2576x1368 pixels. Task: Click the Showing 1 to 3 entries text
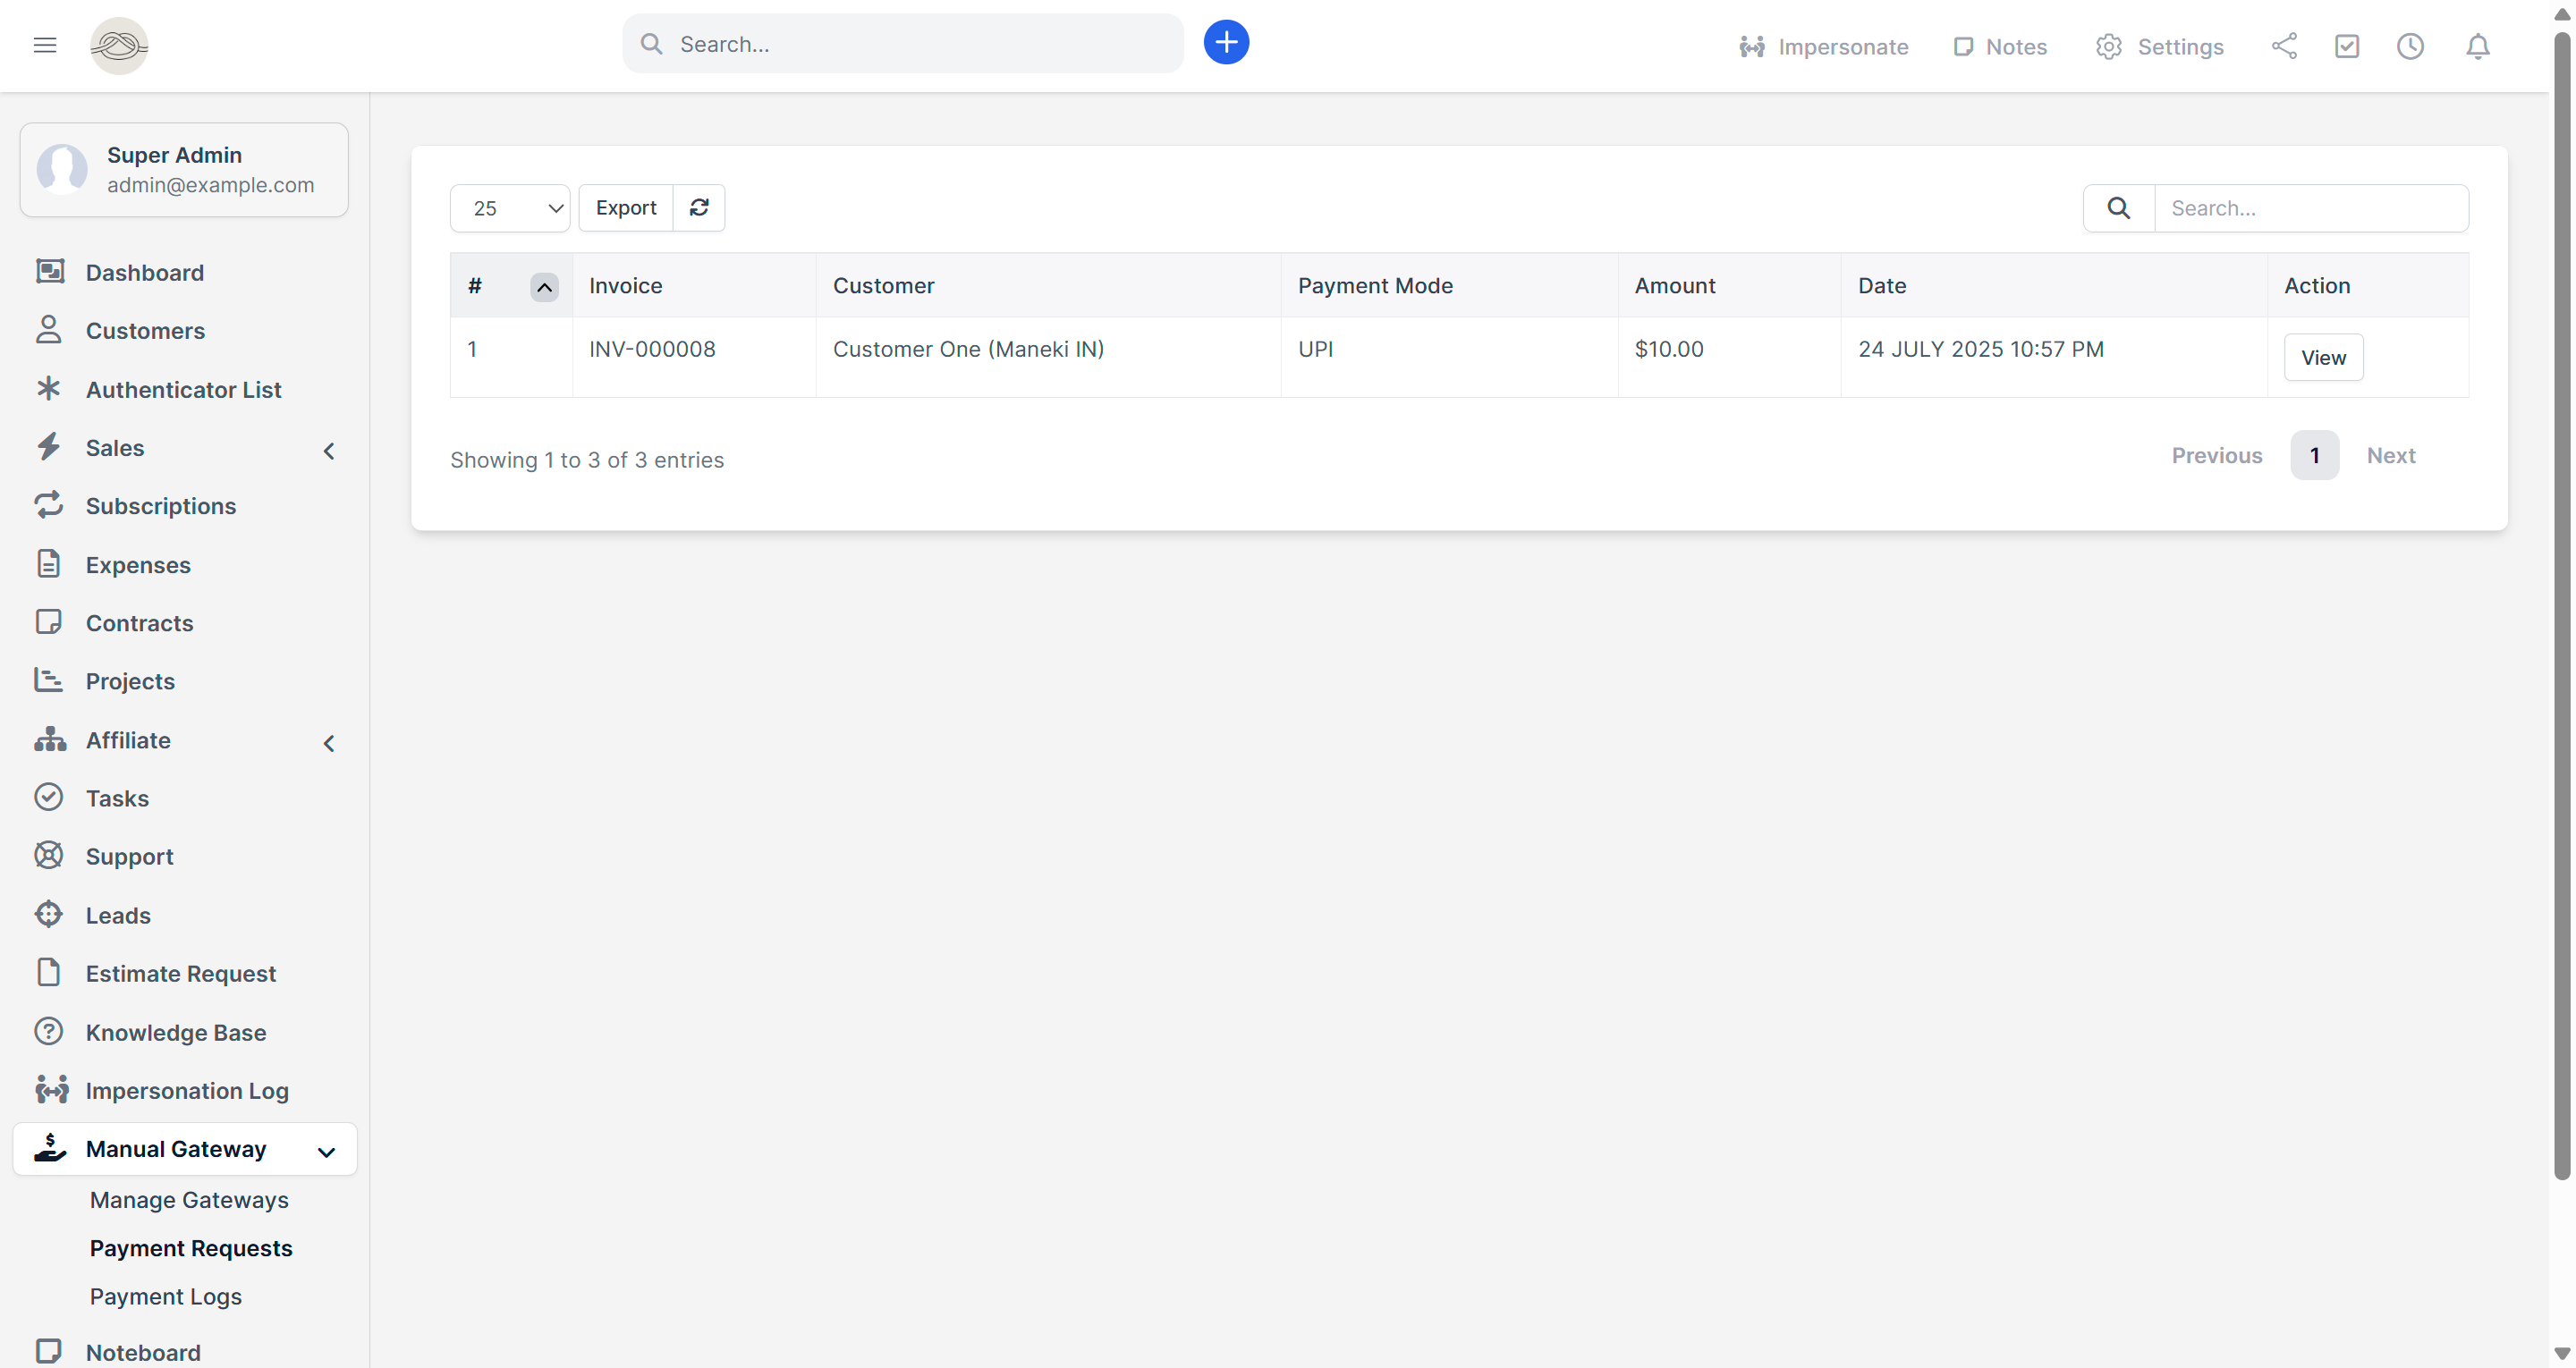point(587,460)
